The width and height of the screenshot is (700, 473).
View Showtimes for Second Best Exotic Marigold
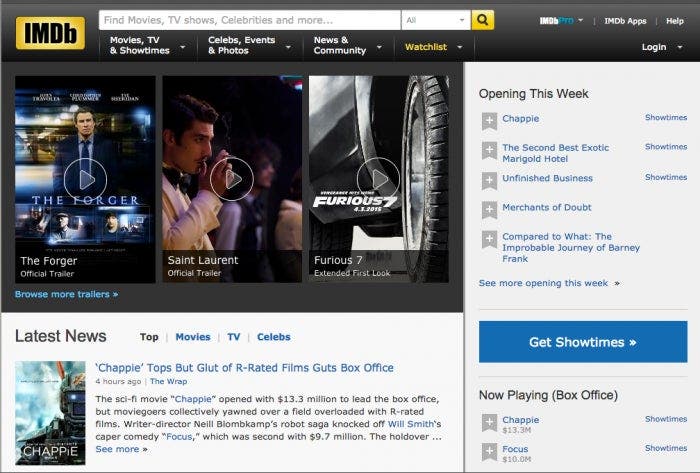666,146
